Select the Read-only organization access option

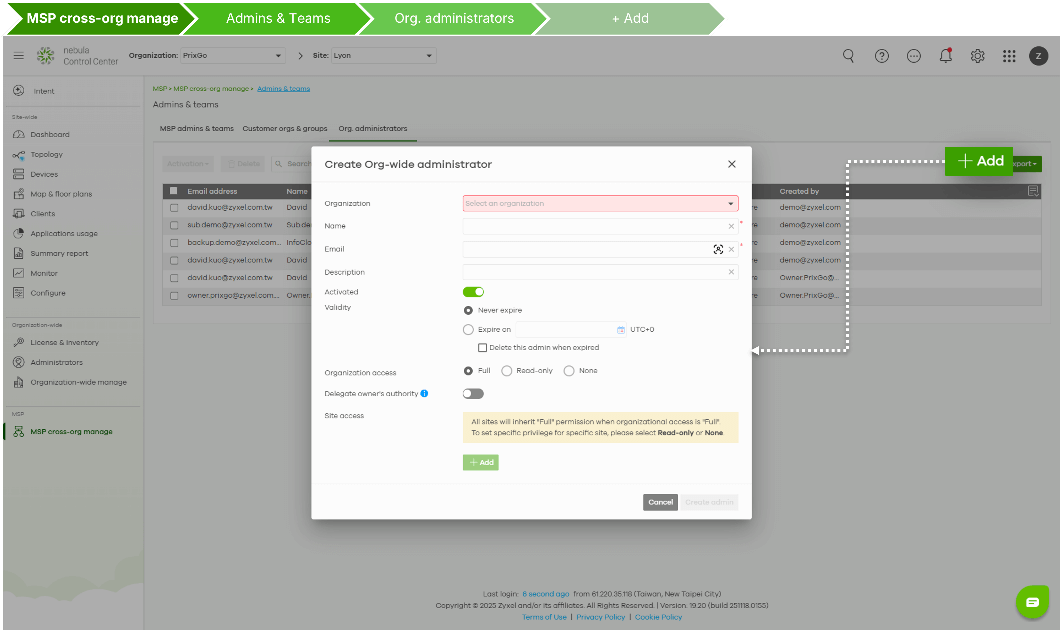click(x=508, y=370)
